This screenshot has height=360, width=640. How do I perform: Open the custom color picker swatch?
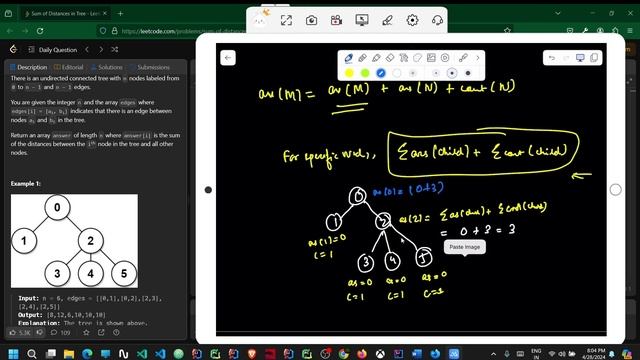pyautogui.click(x=412, y=73)
